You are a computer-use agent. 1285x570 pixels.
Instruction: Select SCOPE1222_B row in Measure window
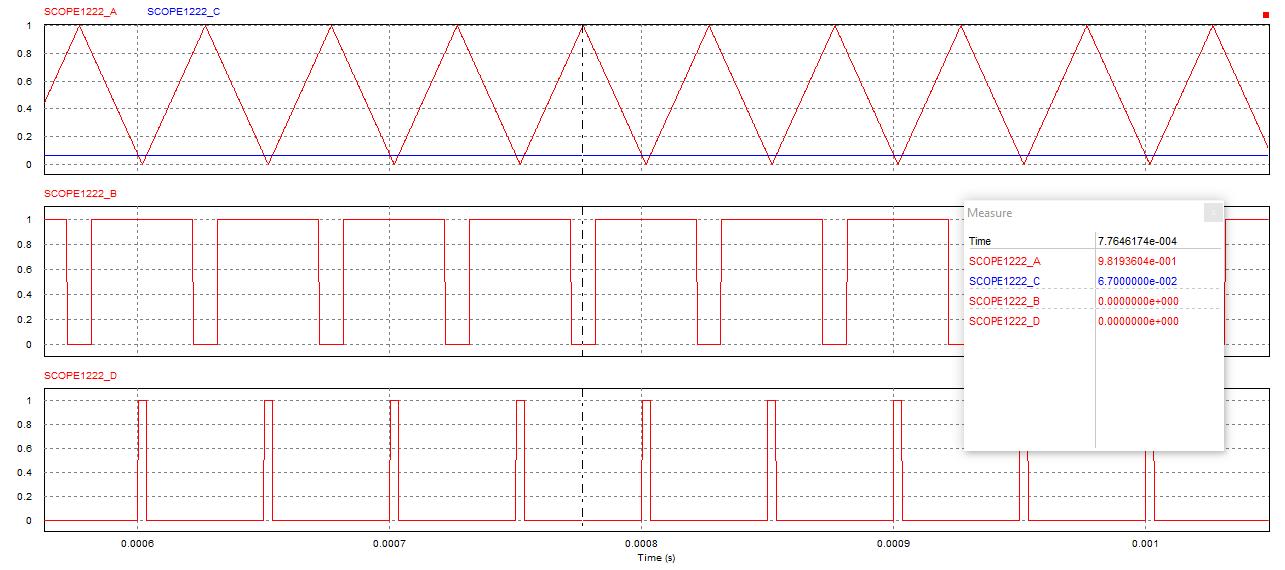click(1093, 301)
